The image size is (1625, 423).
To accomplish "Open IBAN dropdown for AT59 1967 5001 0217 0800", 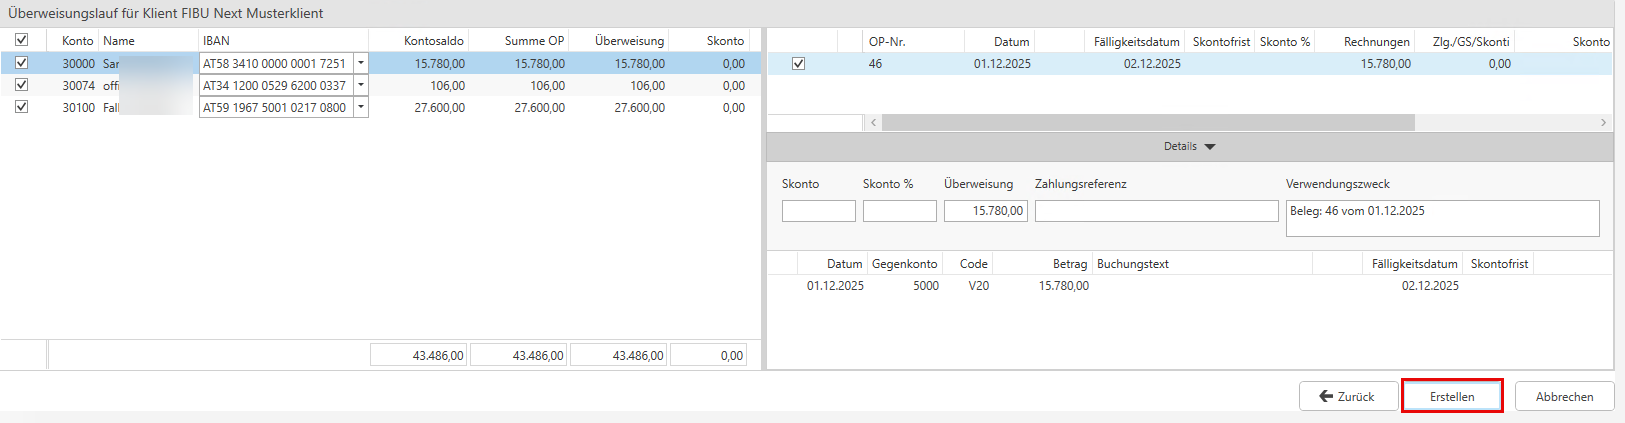I will (x=361, y=107).
